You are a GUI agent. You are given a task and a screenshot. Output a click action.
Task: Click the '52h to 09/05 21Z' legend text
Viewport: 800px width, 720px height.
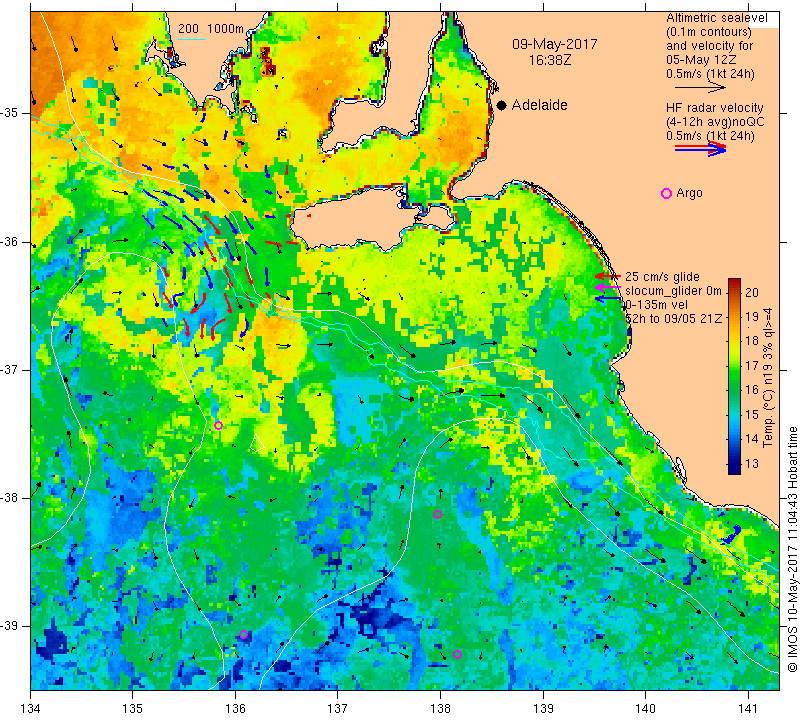(673, 318)
